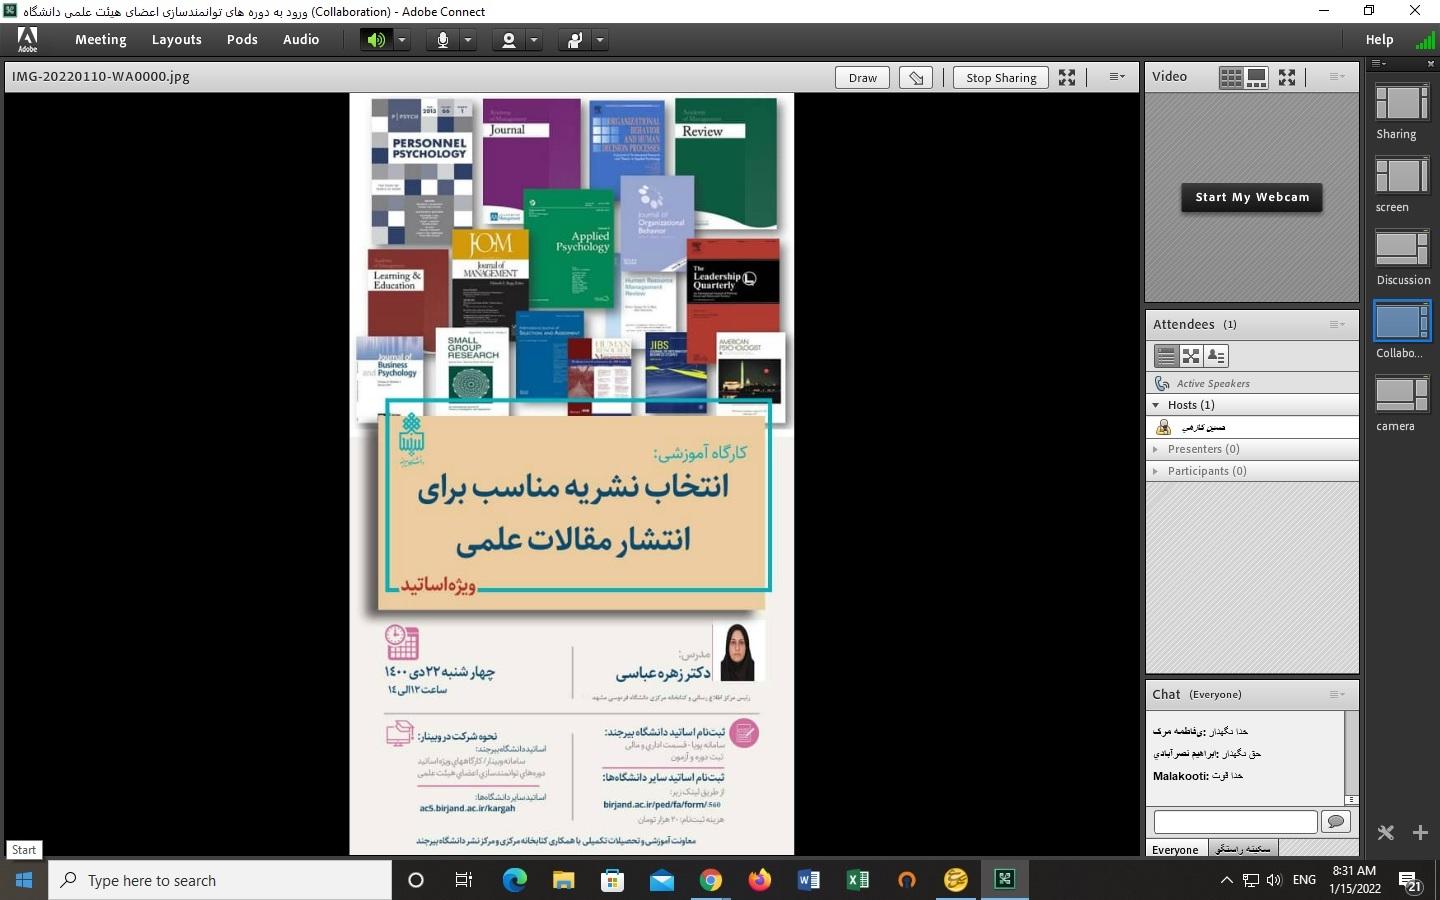1440x900 pixels.
Task: Click the IMG-20220110-WA0000.jpg title
Action: pyautogui.click(x=100, y=76)
